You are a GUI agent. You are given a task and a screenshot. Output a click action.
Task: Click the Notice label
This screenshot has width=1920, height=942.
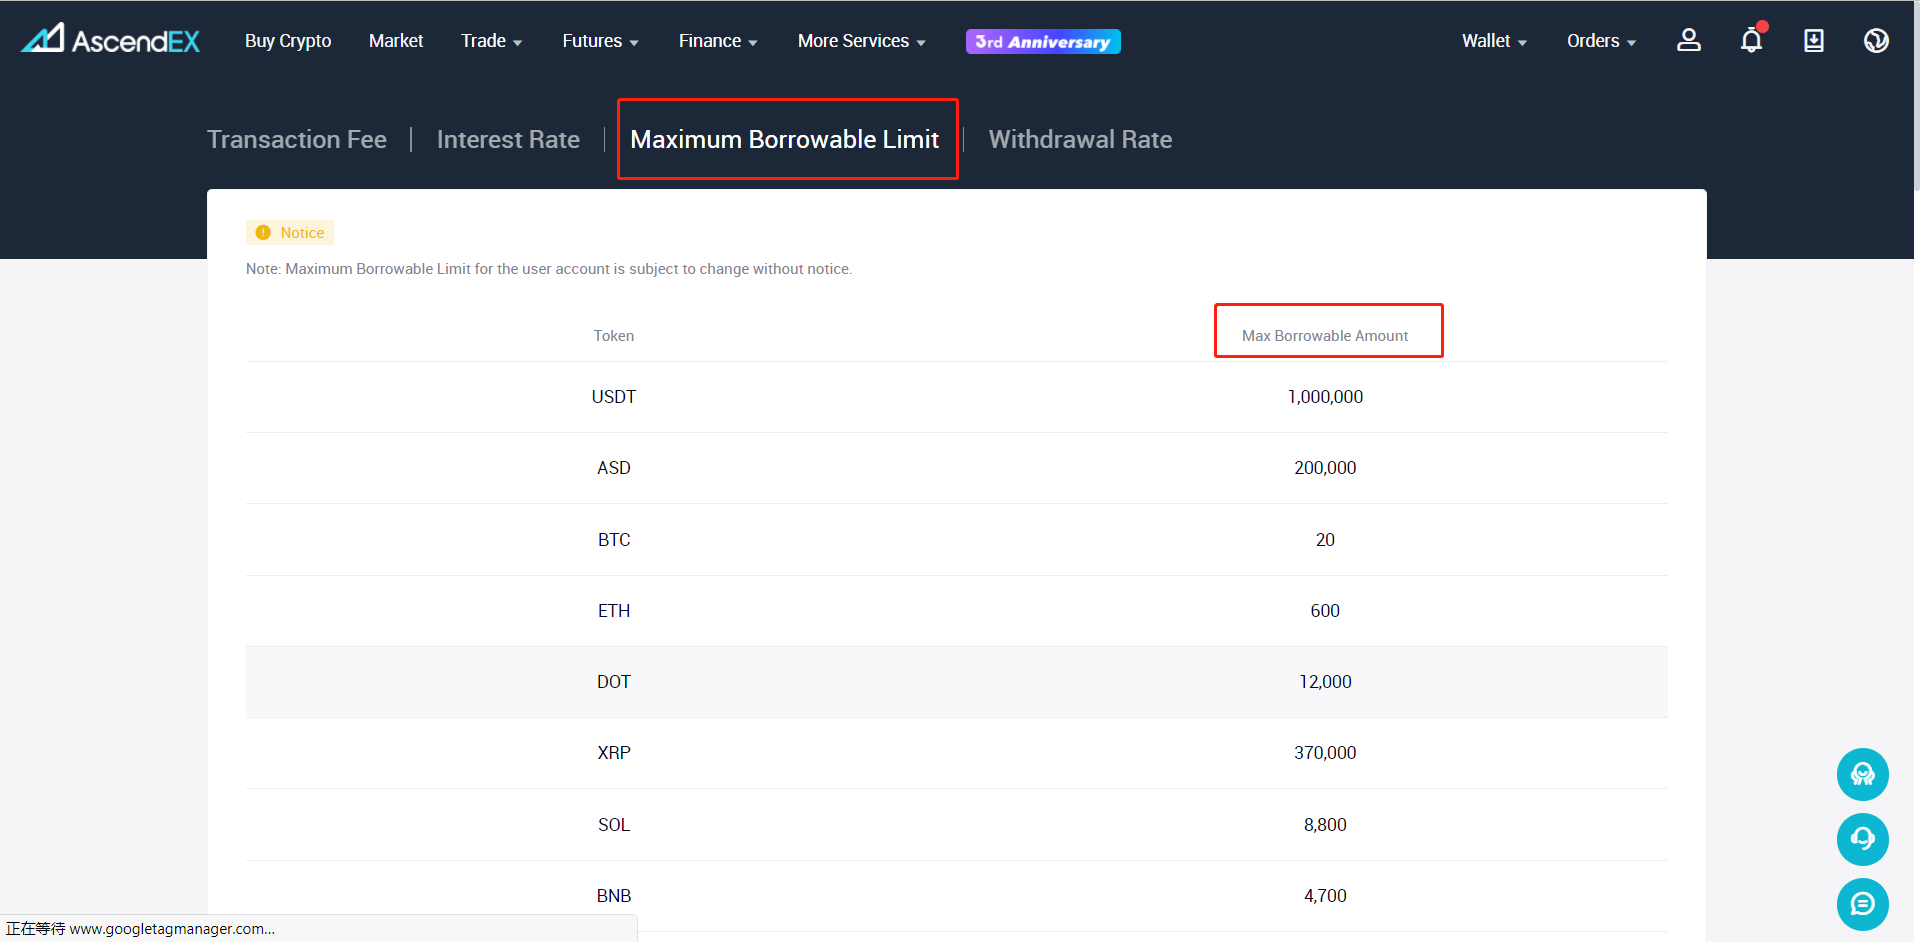[x=302, y=232]
